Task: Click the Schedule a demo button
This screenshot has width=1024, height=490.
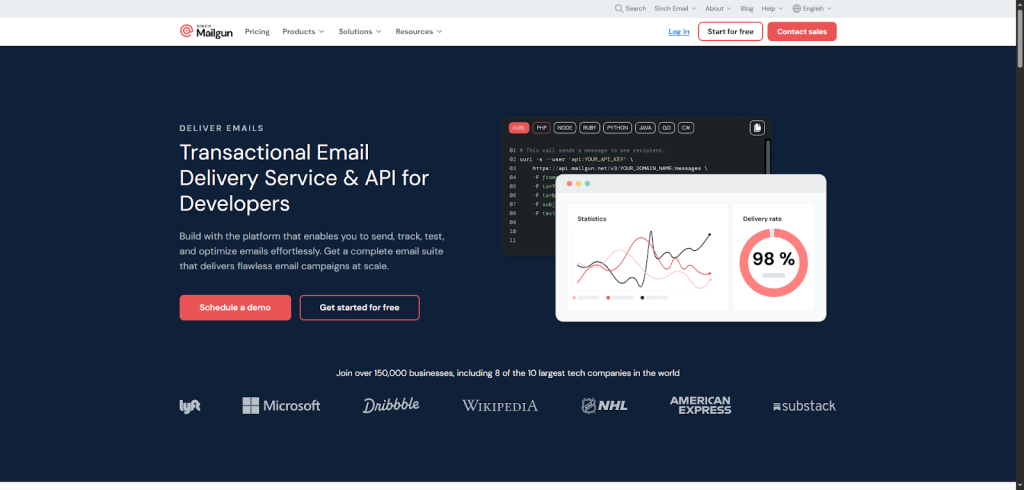Action: click(x=235, y=307)
